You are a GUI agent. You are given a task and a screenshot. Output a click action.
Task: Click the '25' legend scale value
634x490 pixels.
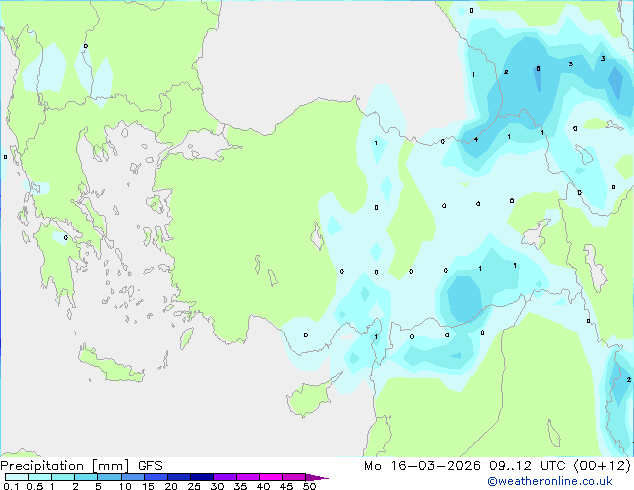click(194, 486)
